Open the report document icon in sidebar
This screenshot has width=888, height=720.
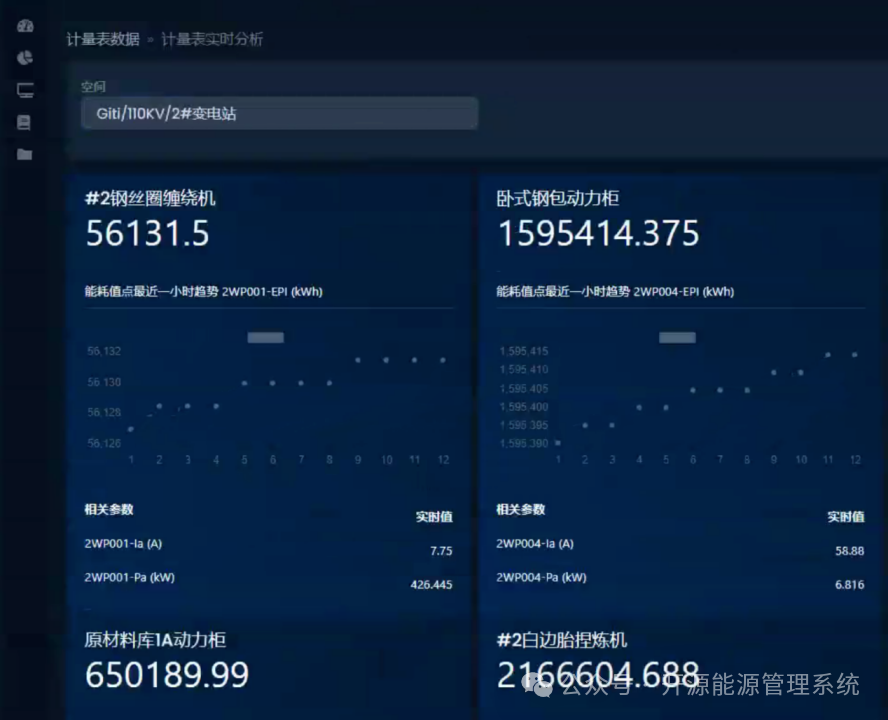[x=25, y=122]
